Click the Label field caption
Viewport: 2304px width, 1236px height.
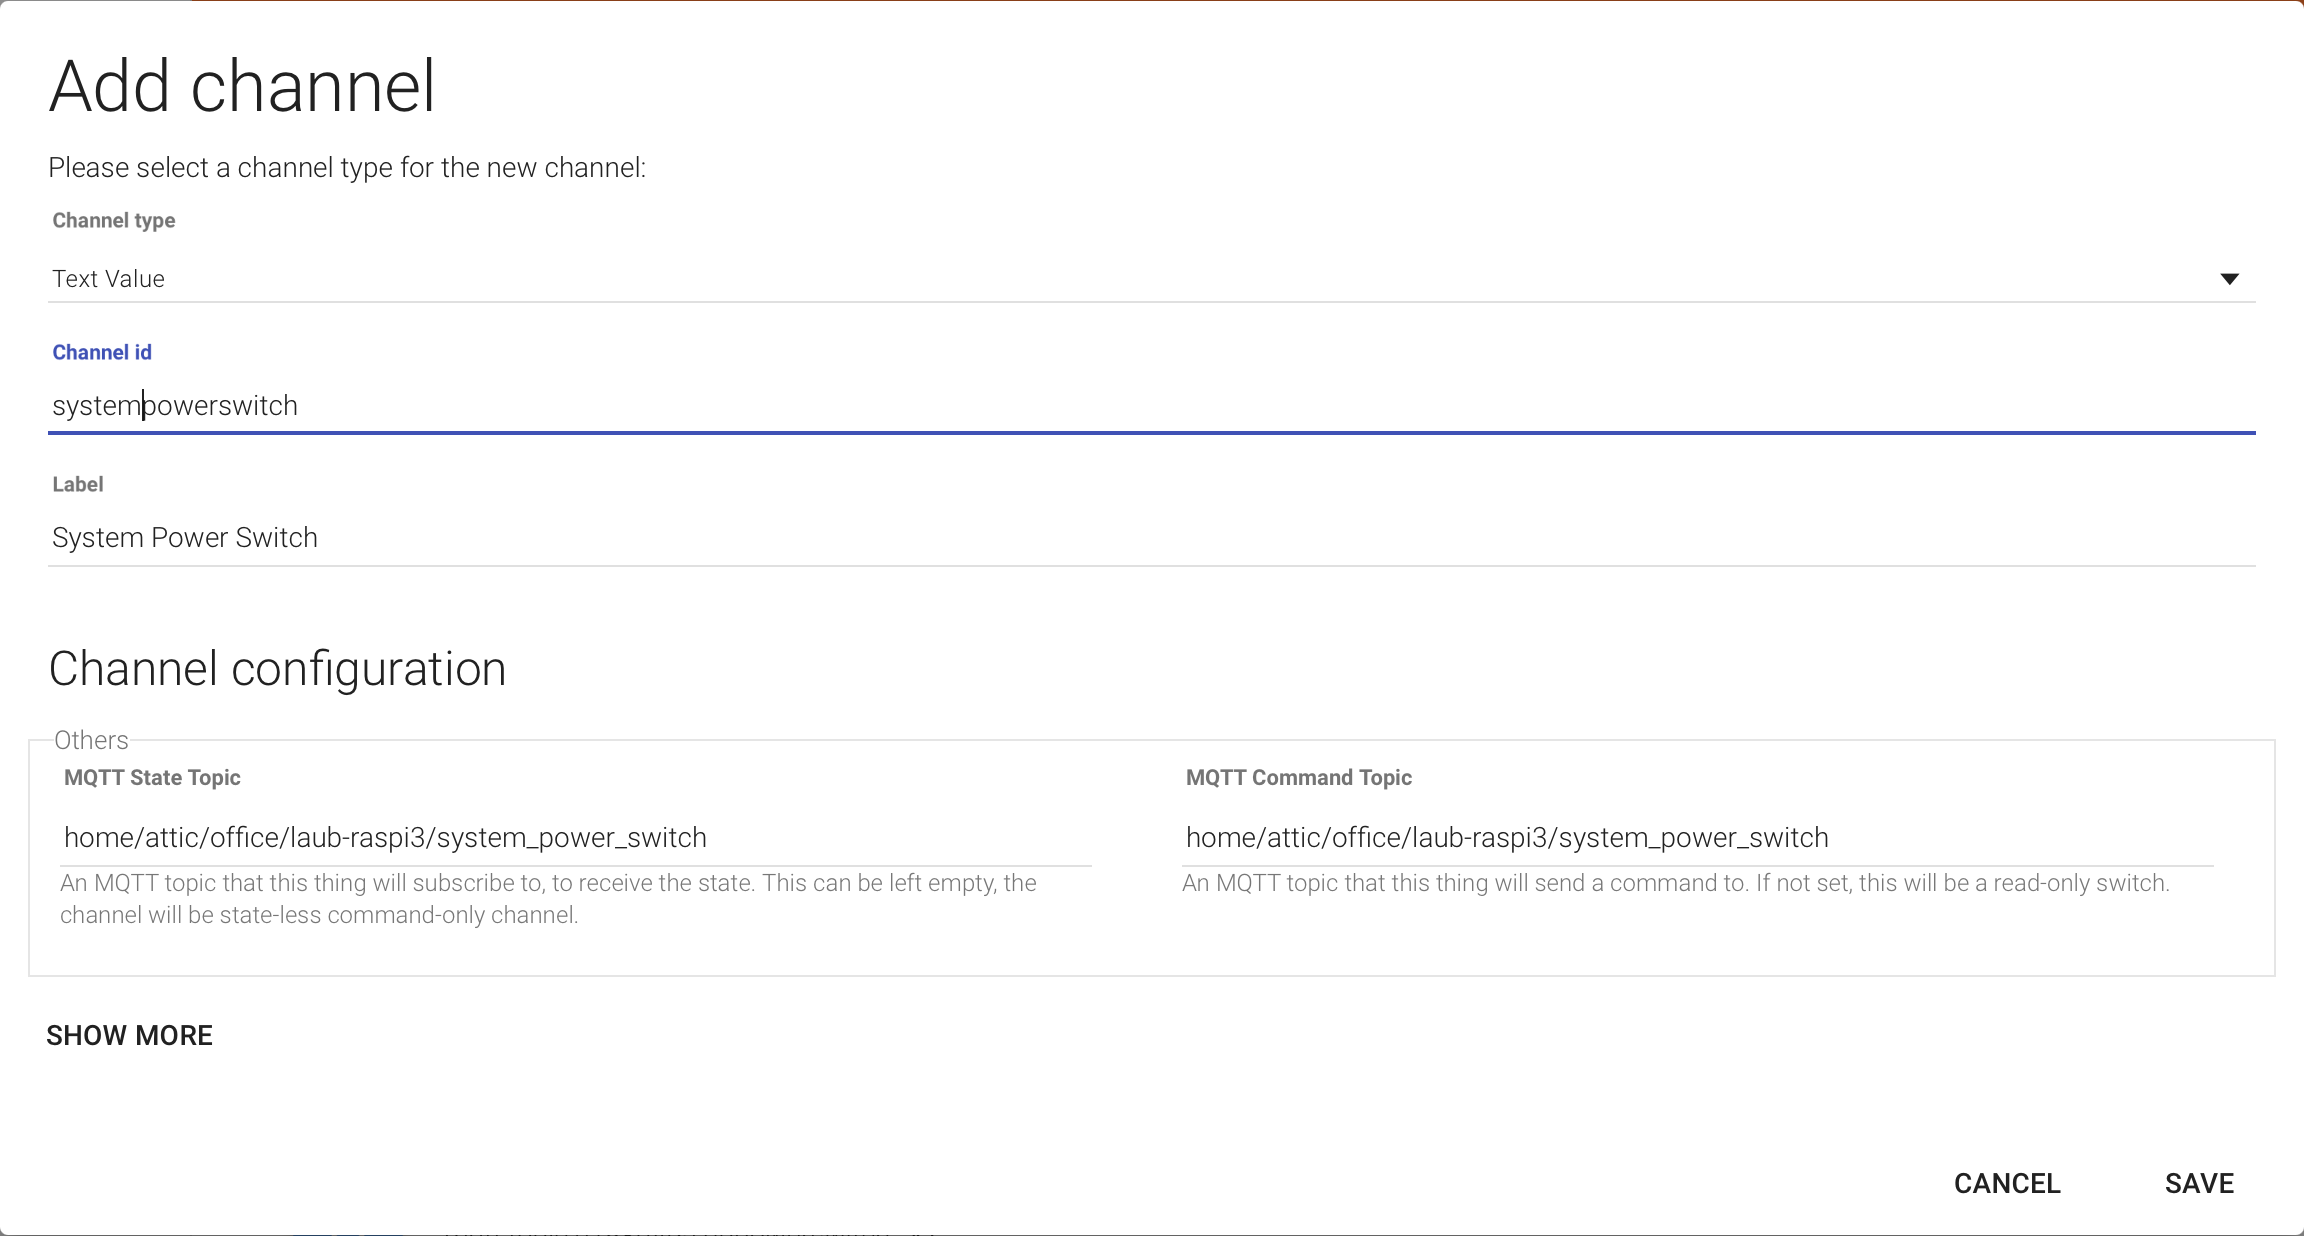(78, 484)
